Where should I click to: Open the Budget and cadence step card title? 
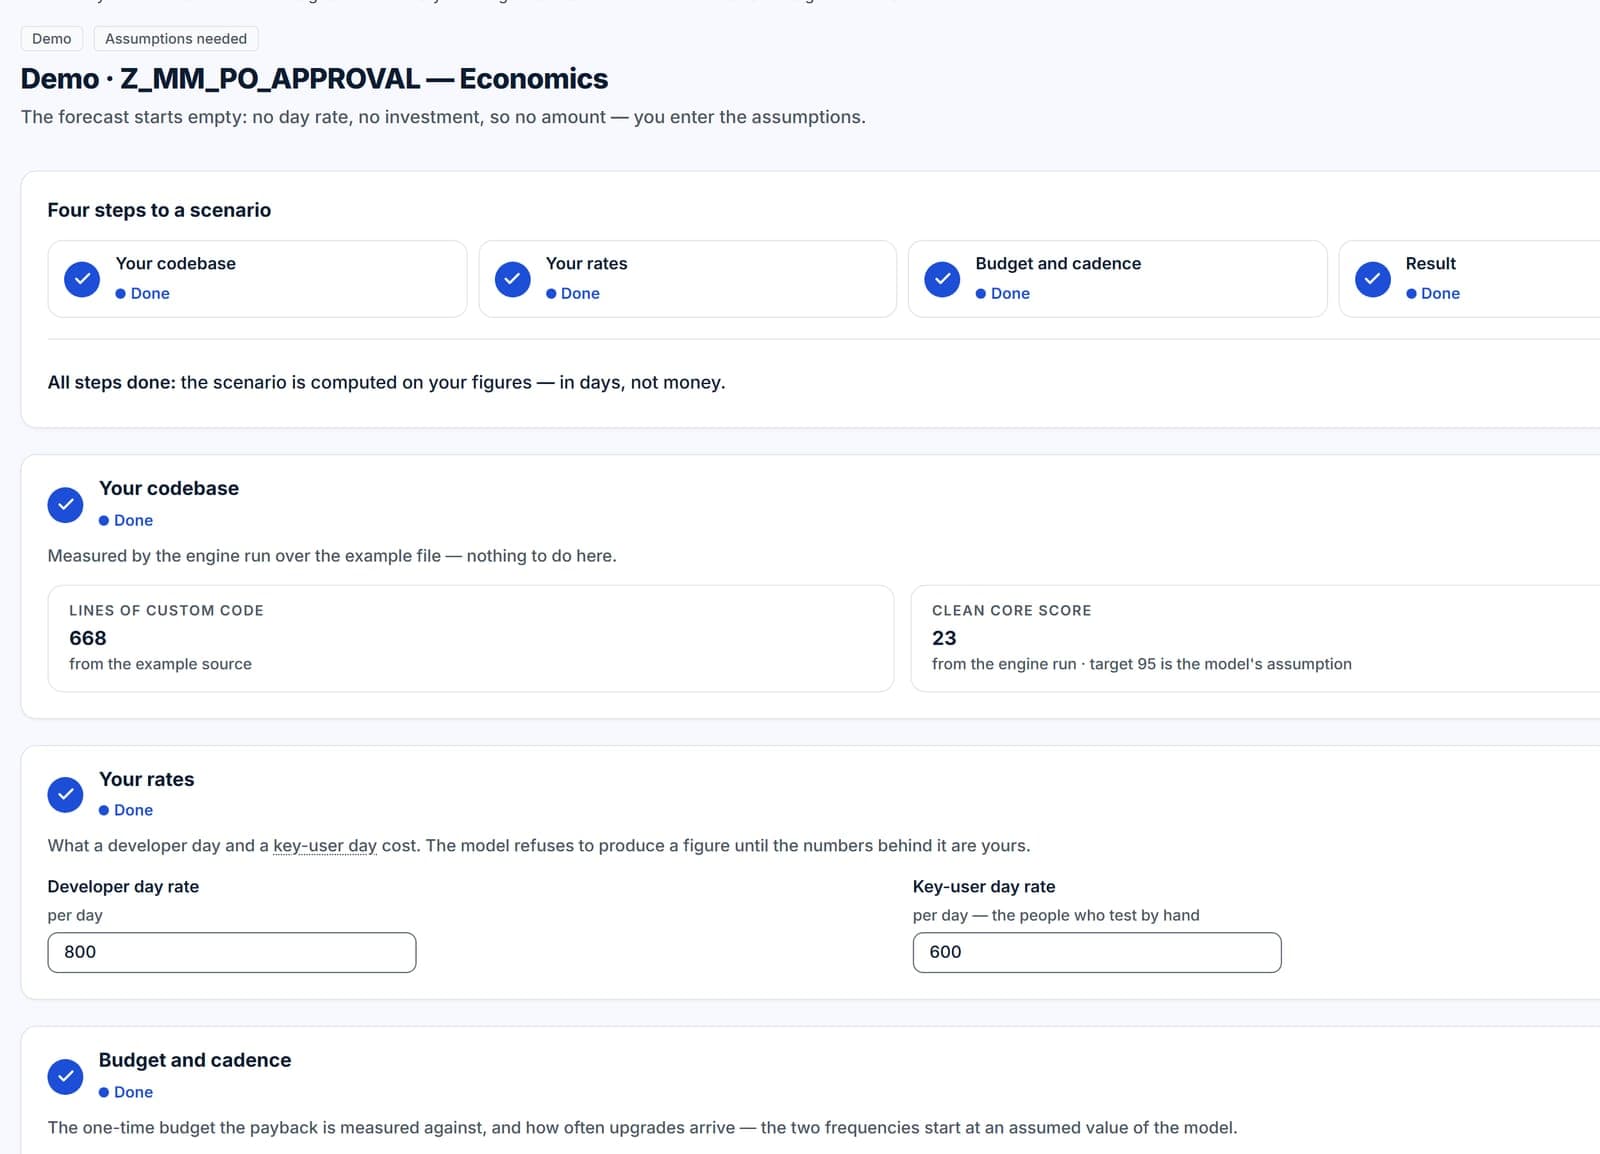point(1058,263)
